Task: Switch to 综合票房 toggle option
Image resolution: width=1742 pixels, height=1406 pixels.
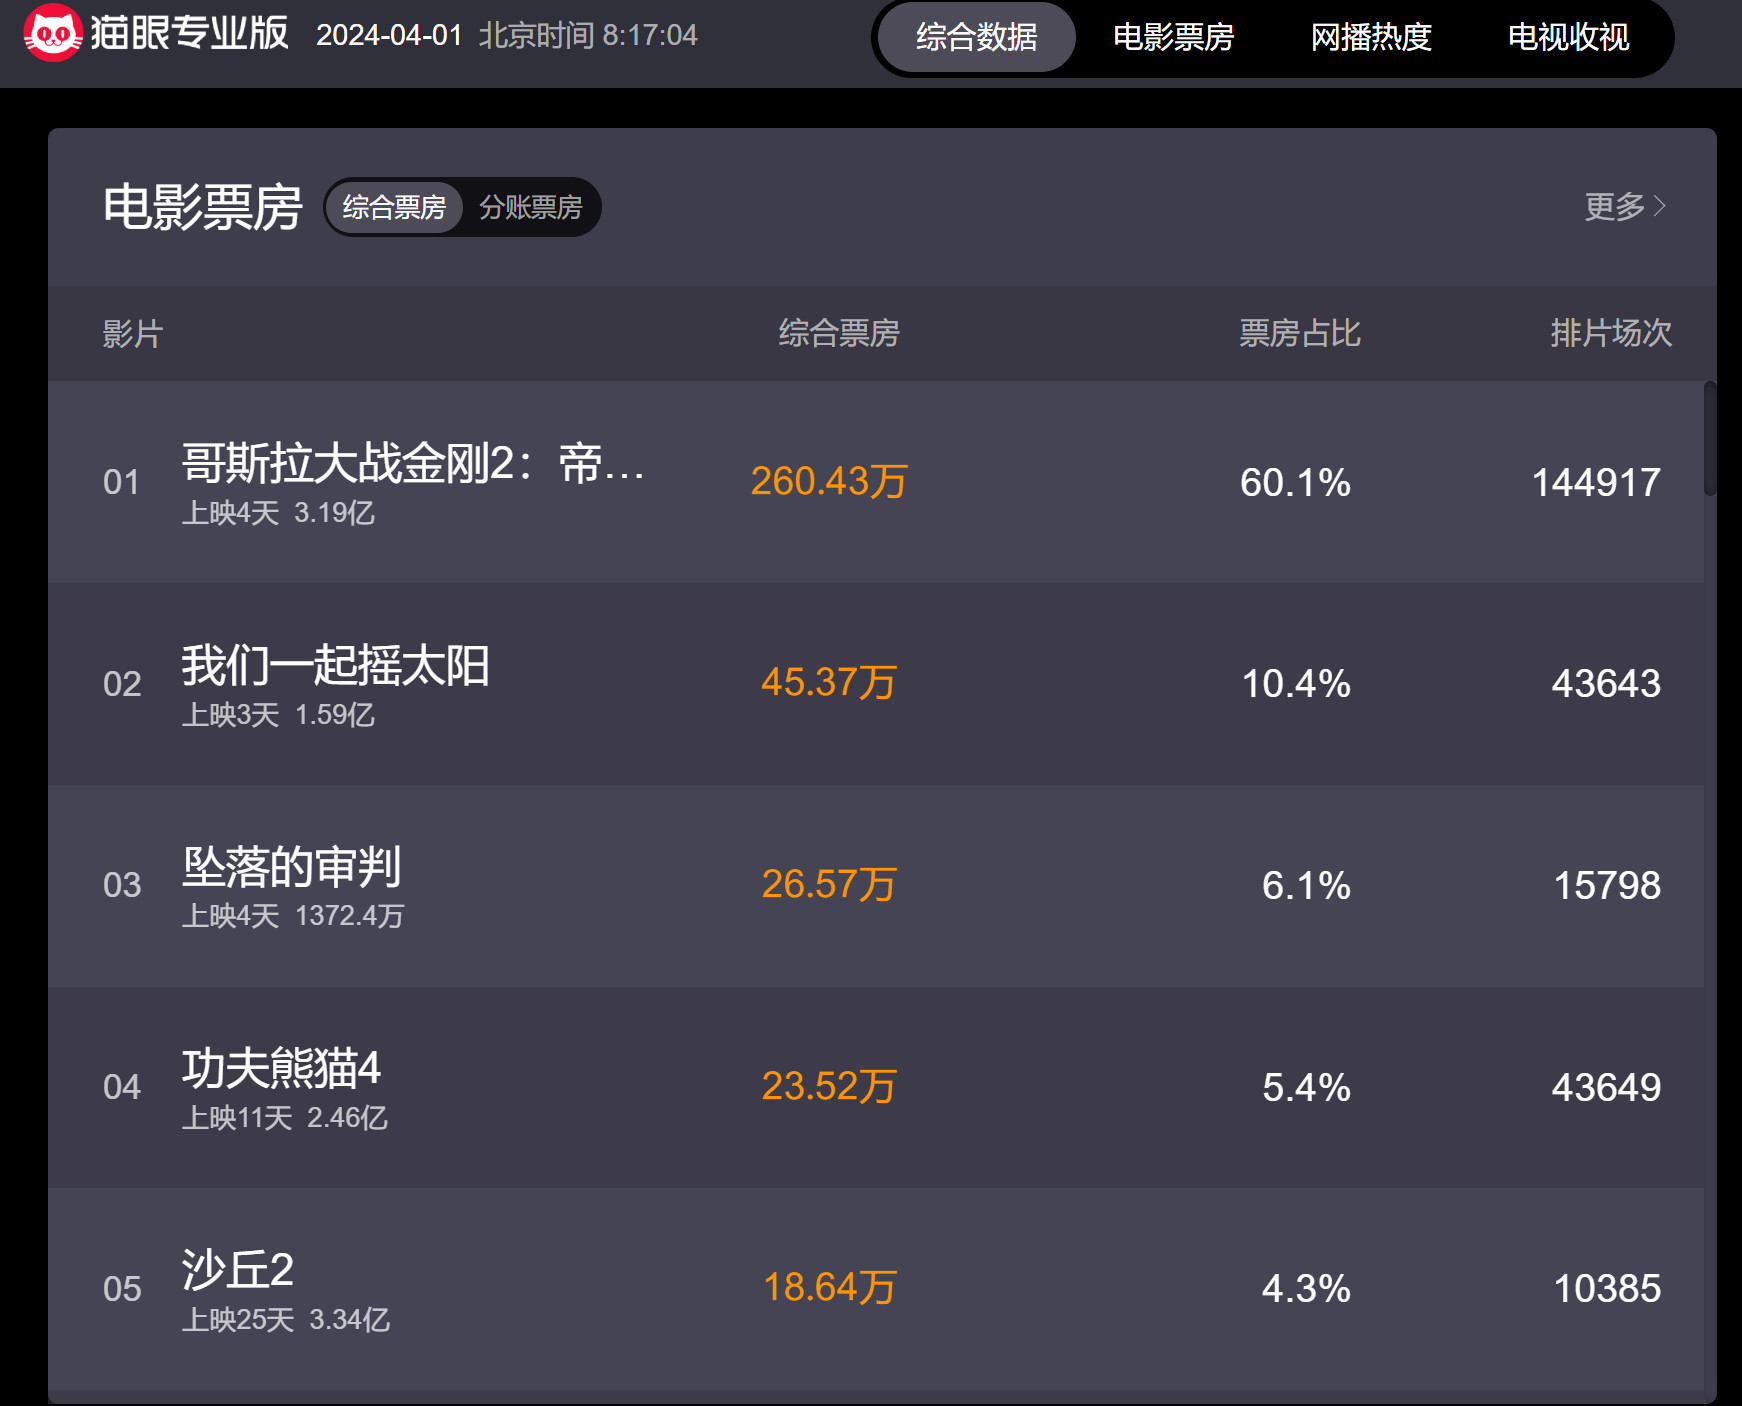Action: point(394,207)
